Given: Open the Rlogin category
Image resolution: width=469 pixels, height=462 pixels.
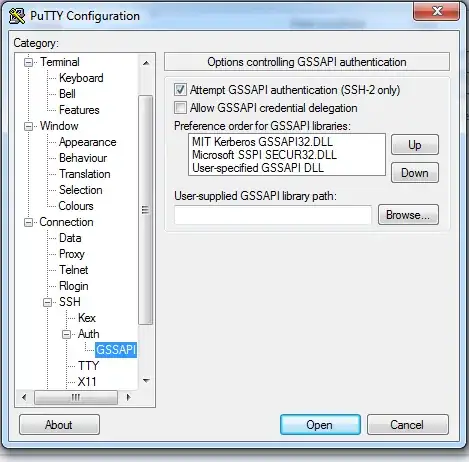Looking at the screenshot, I should click(73, 286).
